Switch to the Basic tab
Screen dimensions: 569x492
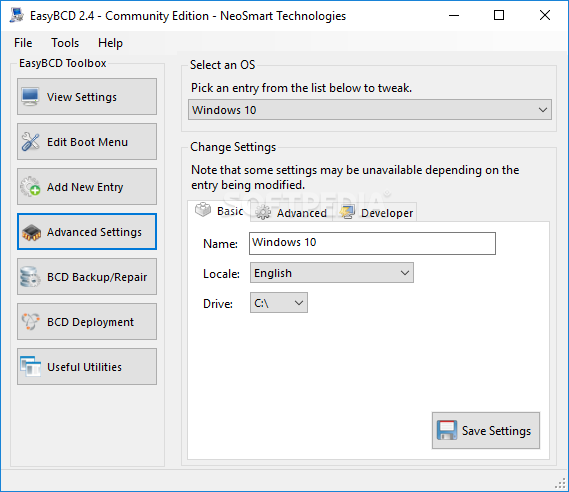[219, 211]
